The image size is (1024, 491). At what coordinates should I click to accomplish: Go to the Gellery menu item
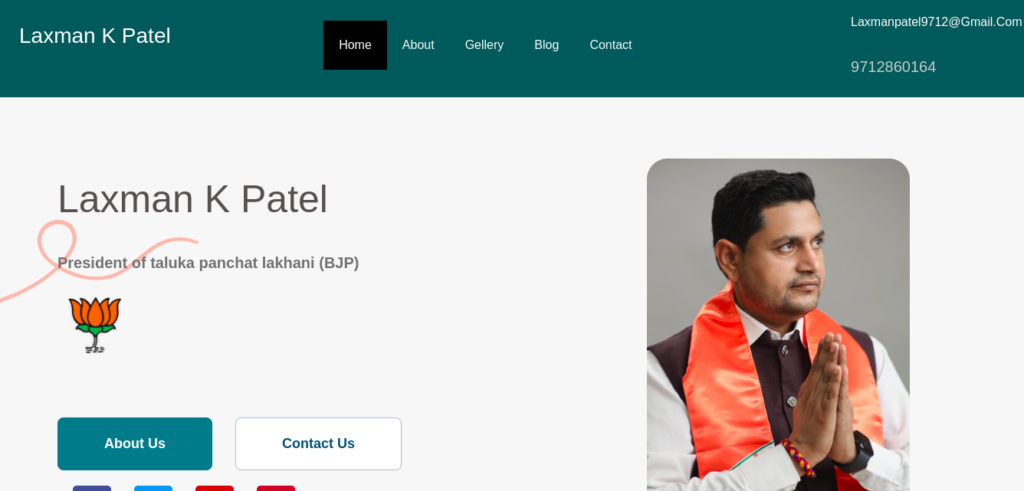point(484,45)
